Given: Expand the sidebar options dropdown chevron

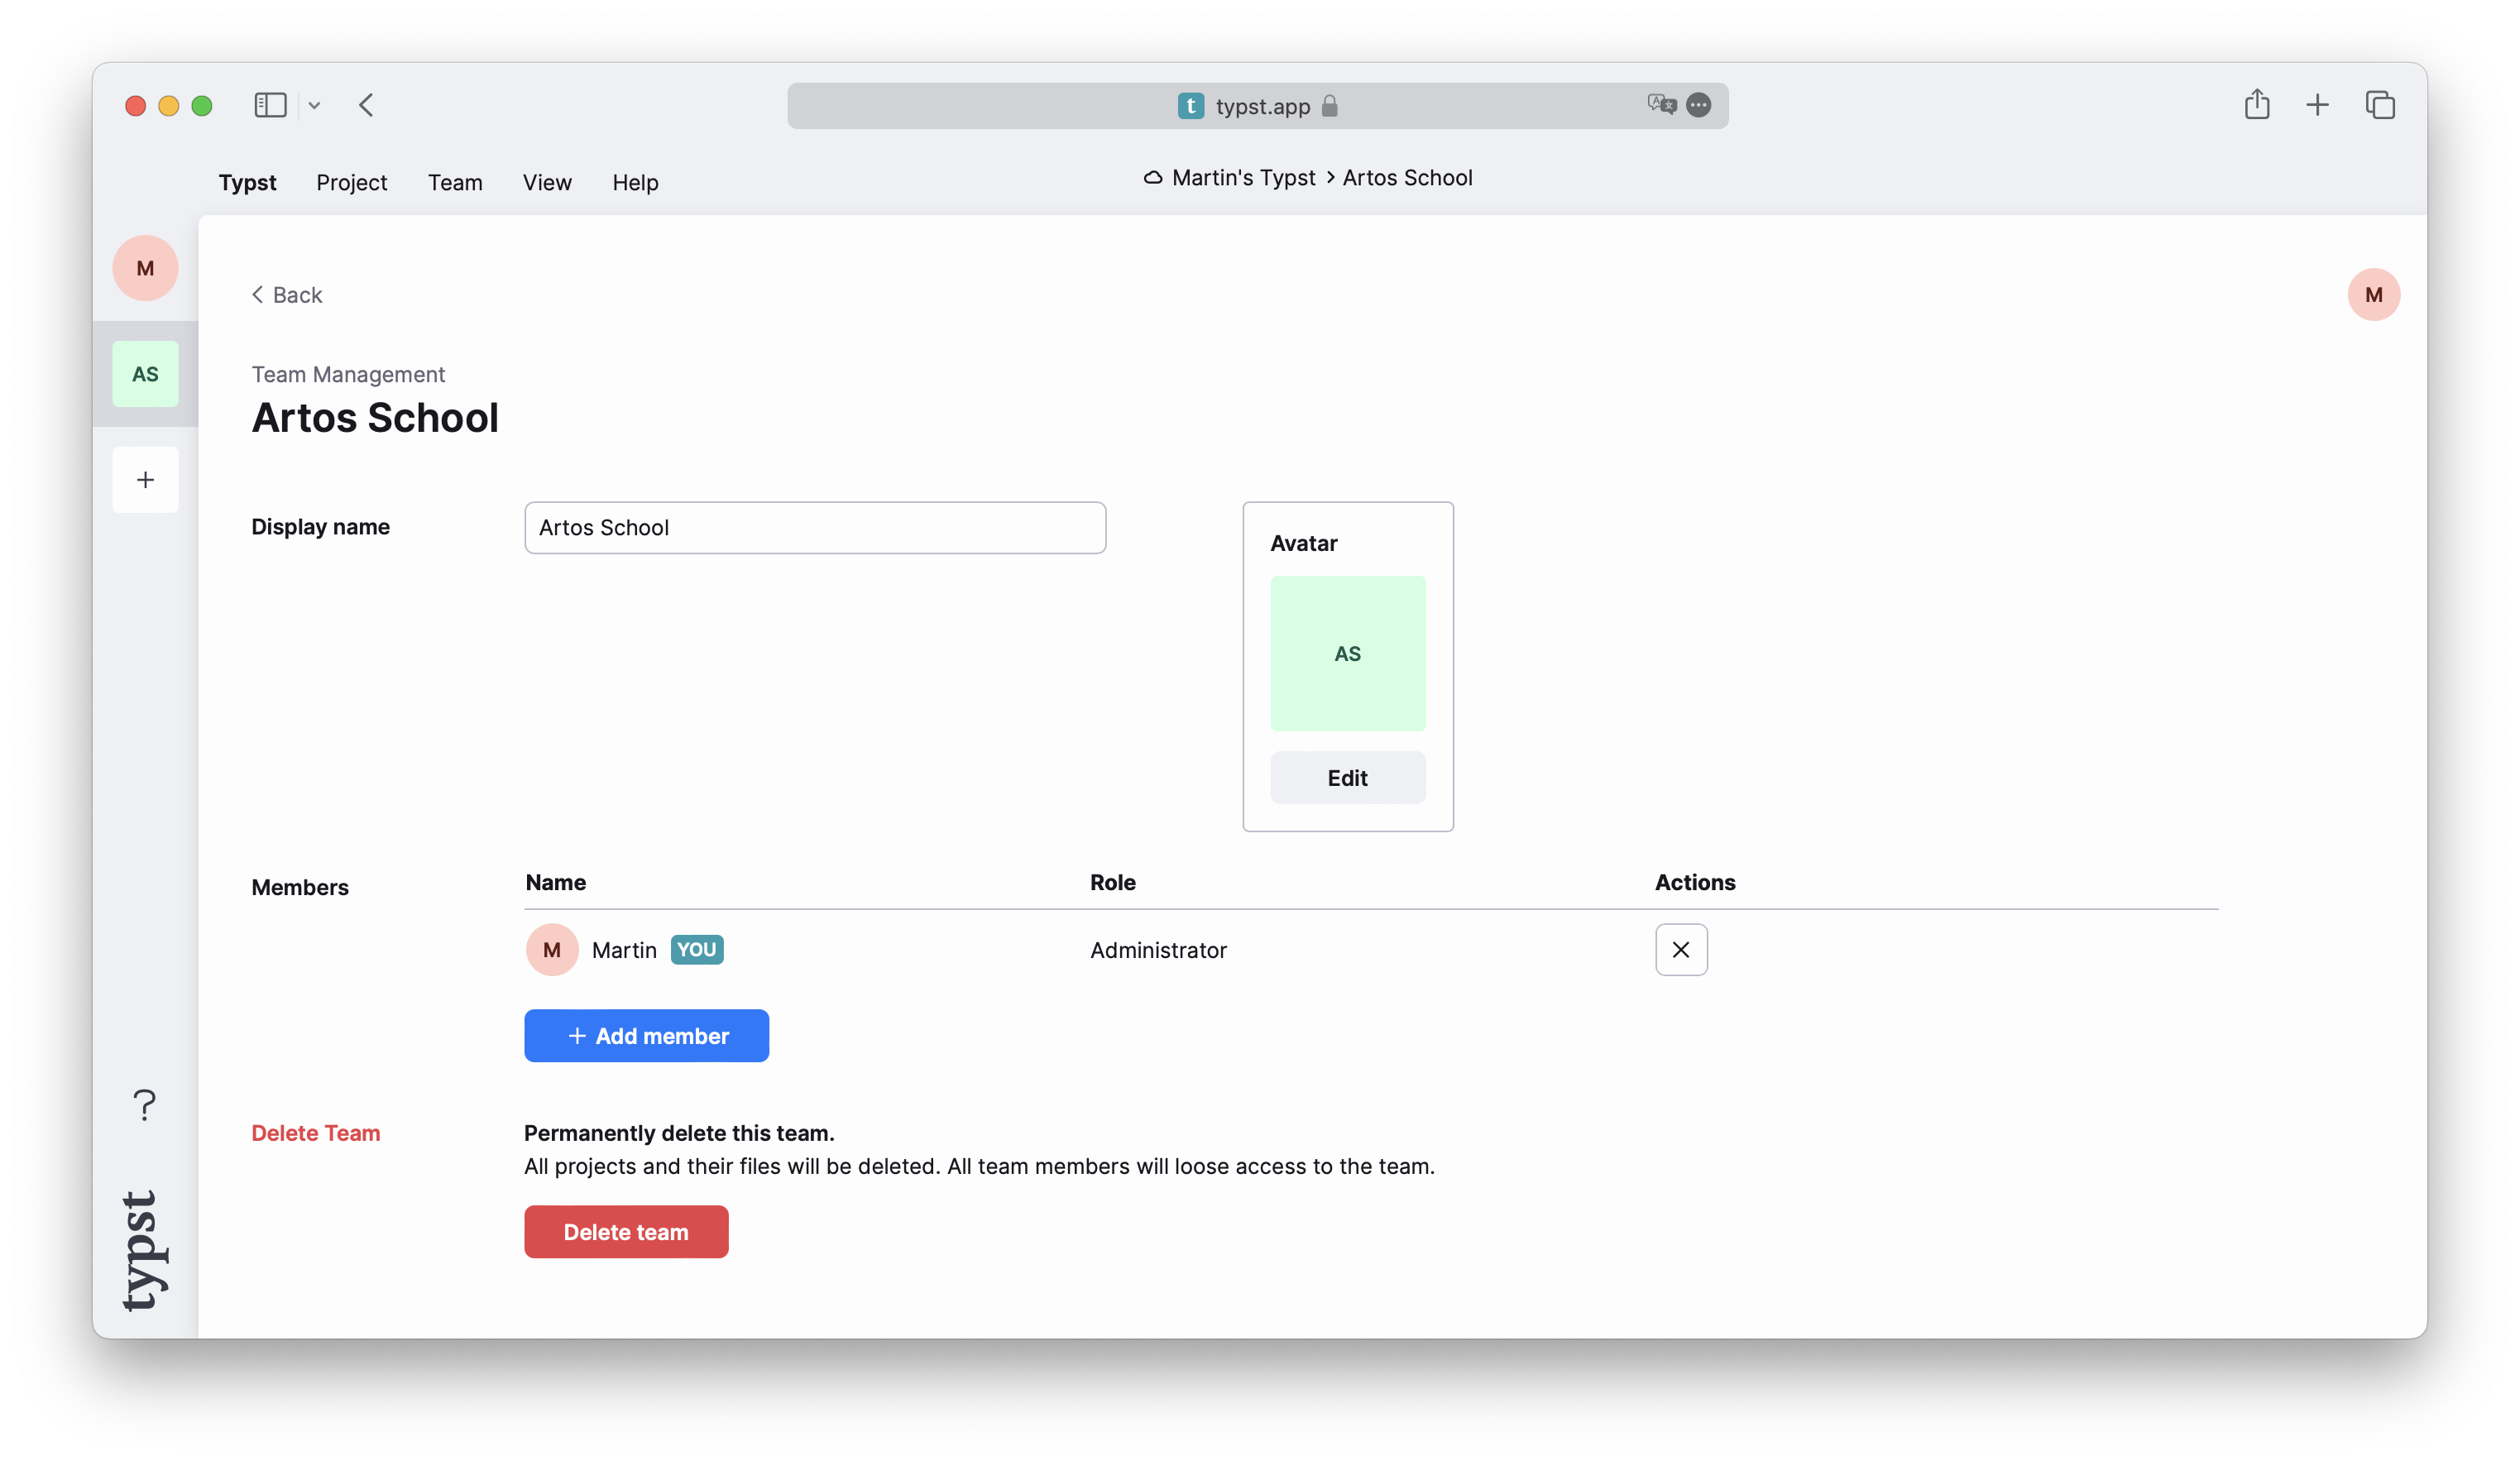Looking at the screenshot, I should click(314, 105).
